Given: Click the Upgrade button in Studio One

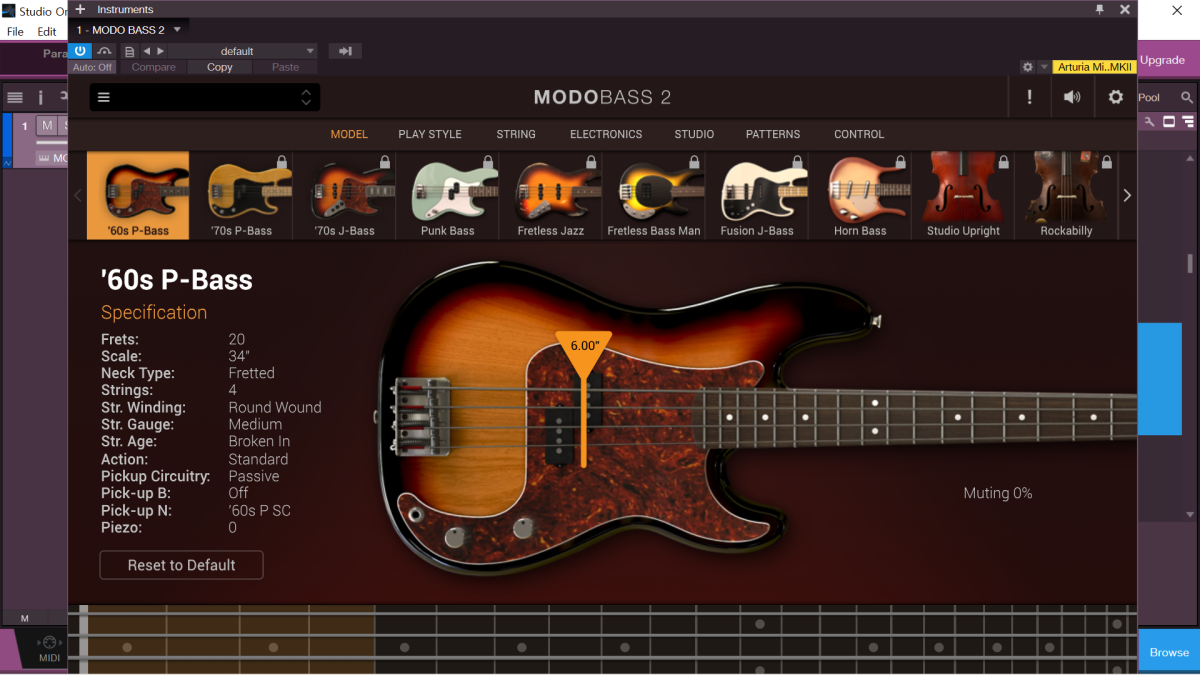Looking at the screenshot, I should [x=1162, y=60].
